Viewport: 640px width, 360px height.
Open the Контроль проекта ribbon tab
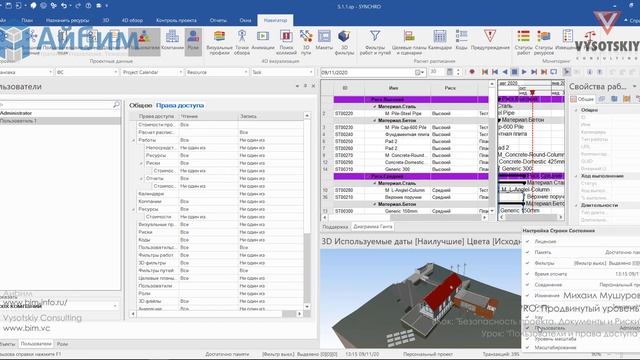176,20
